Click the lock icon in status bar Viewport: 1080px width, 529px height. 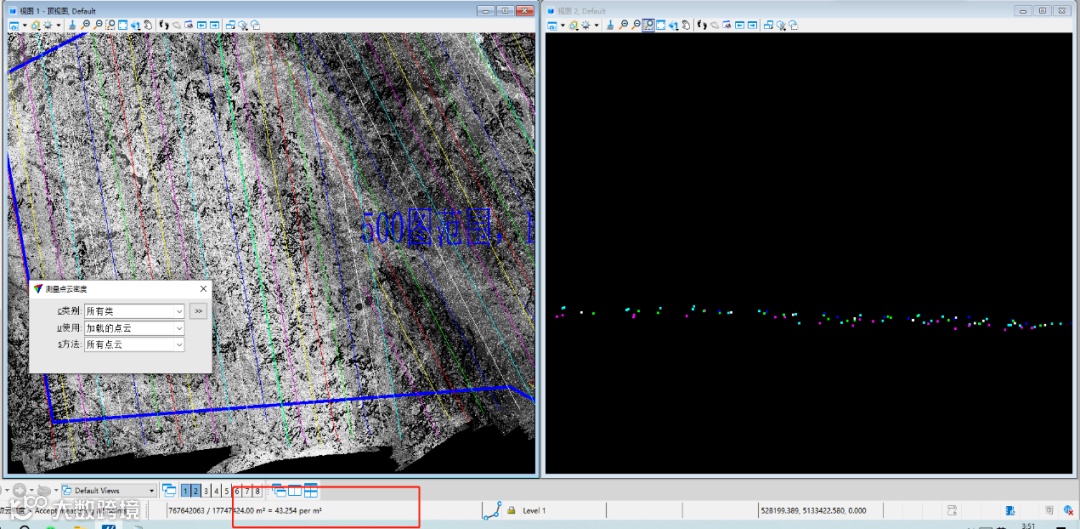tap(512, 510)
